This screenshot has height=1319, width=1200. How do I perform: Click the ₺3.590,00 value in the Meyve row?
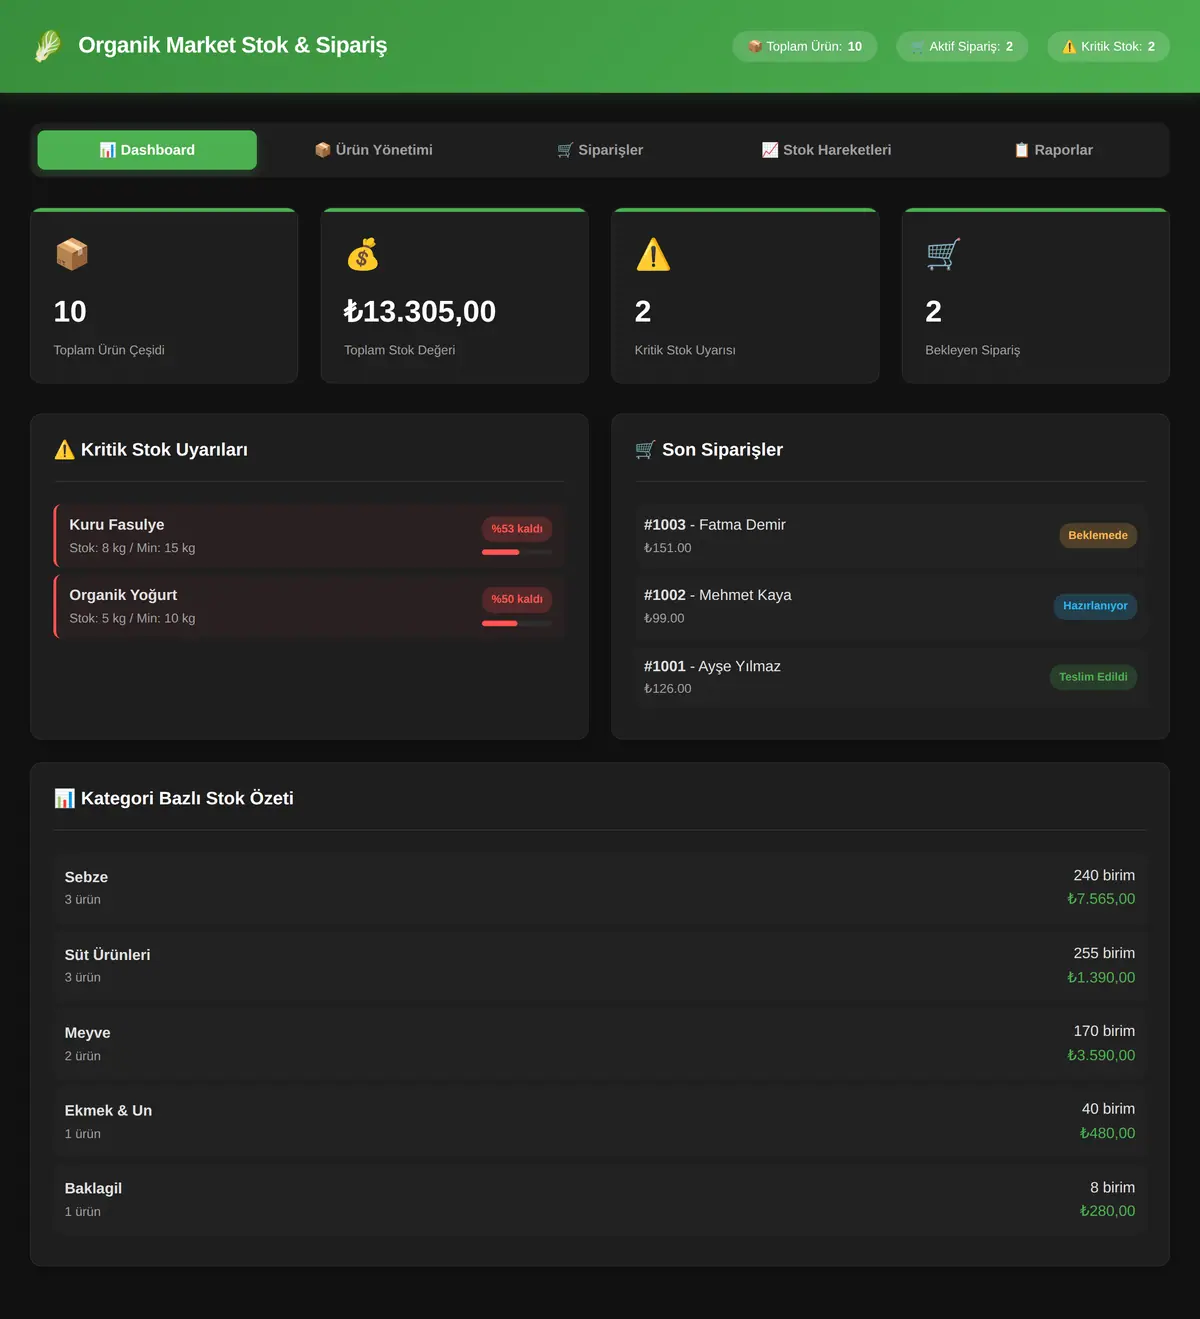coord(1101,1055)
